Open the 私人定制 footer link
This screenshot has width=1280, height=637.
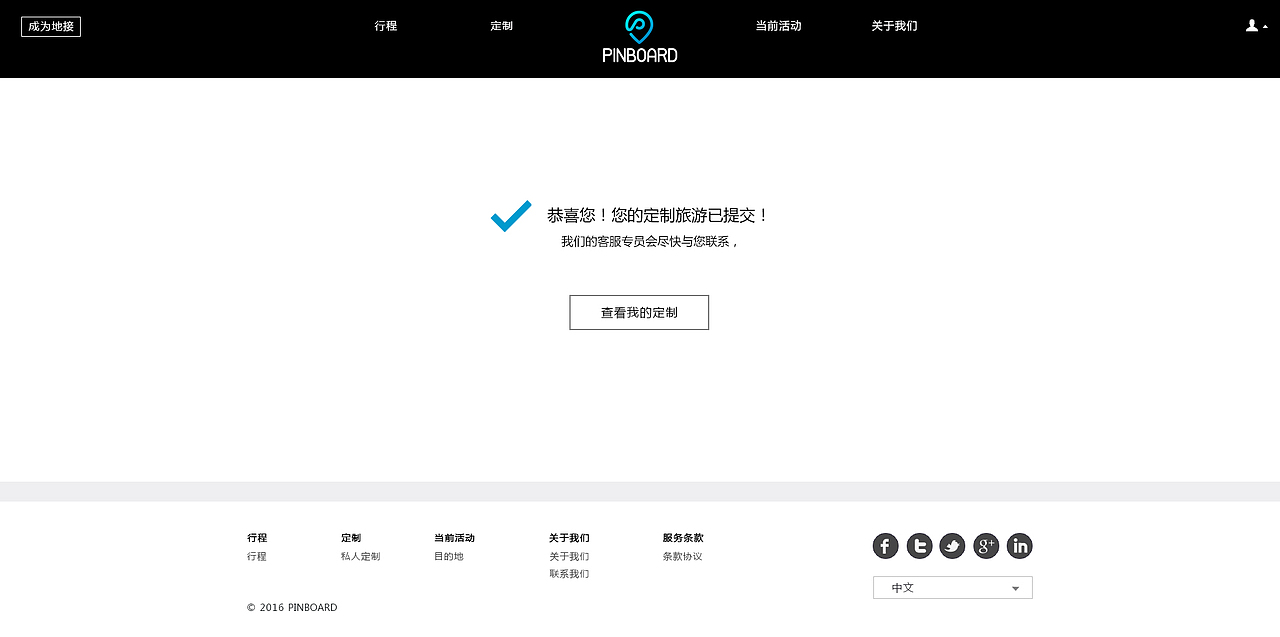pos(359,556)
